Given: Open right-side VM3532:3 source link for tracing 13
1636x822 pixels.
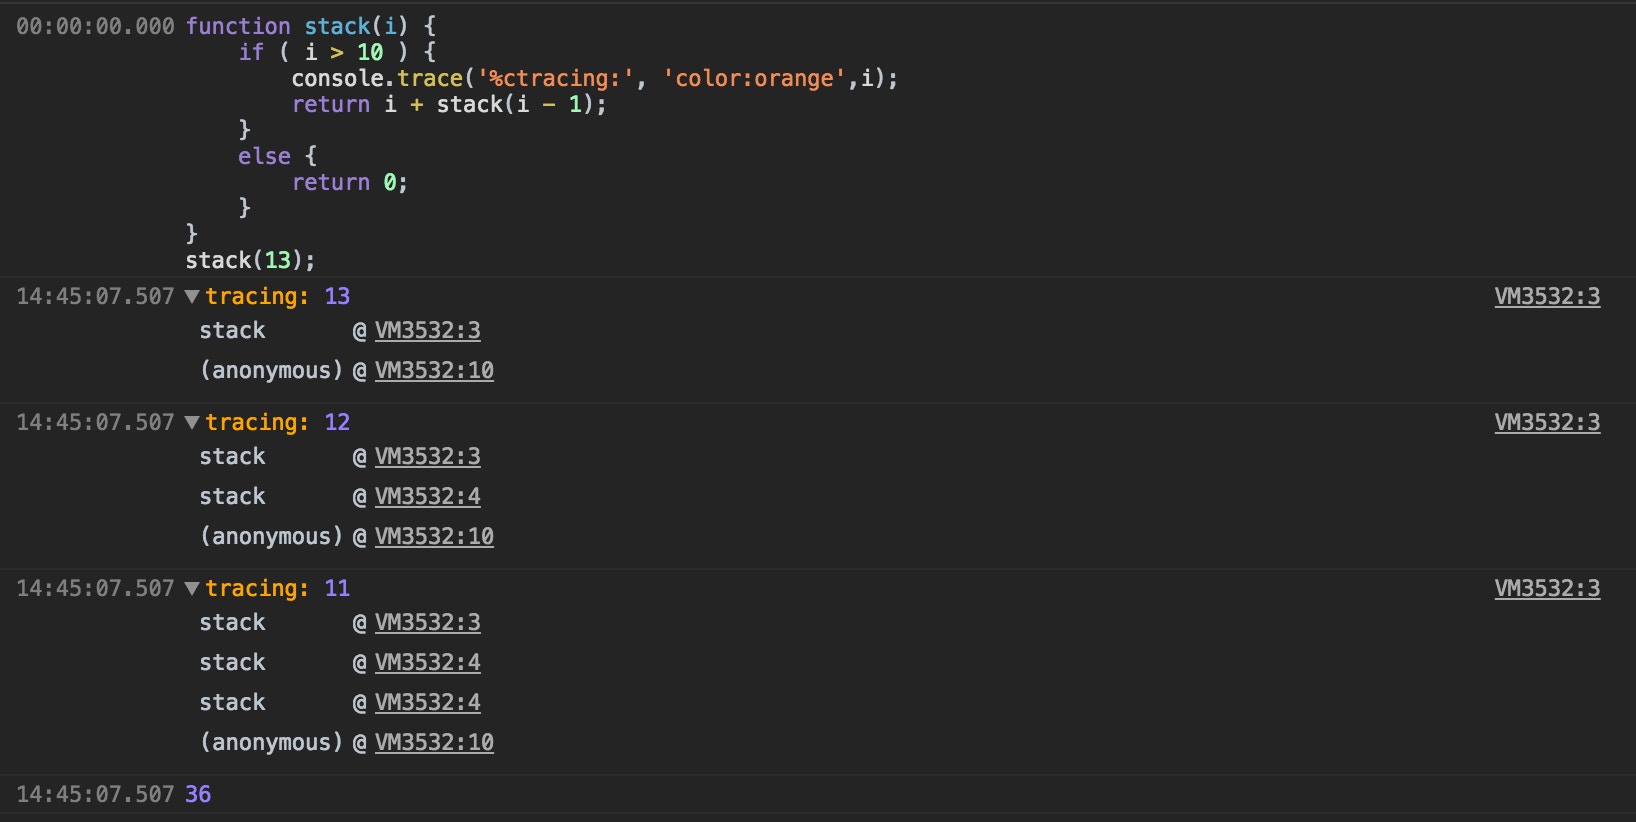Looking at the screenshot, I should pyautogui.click(x=1546, y=297).
